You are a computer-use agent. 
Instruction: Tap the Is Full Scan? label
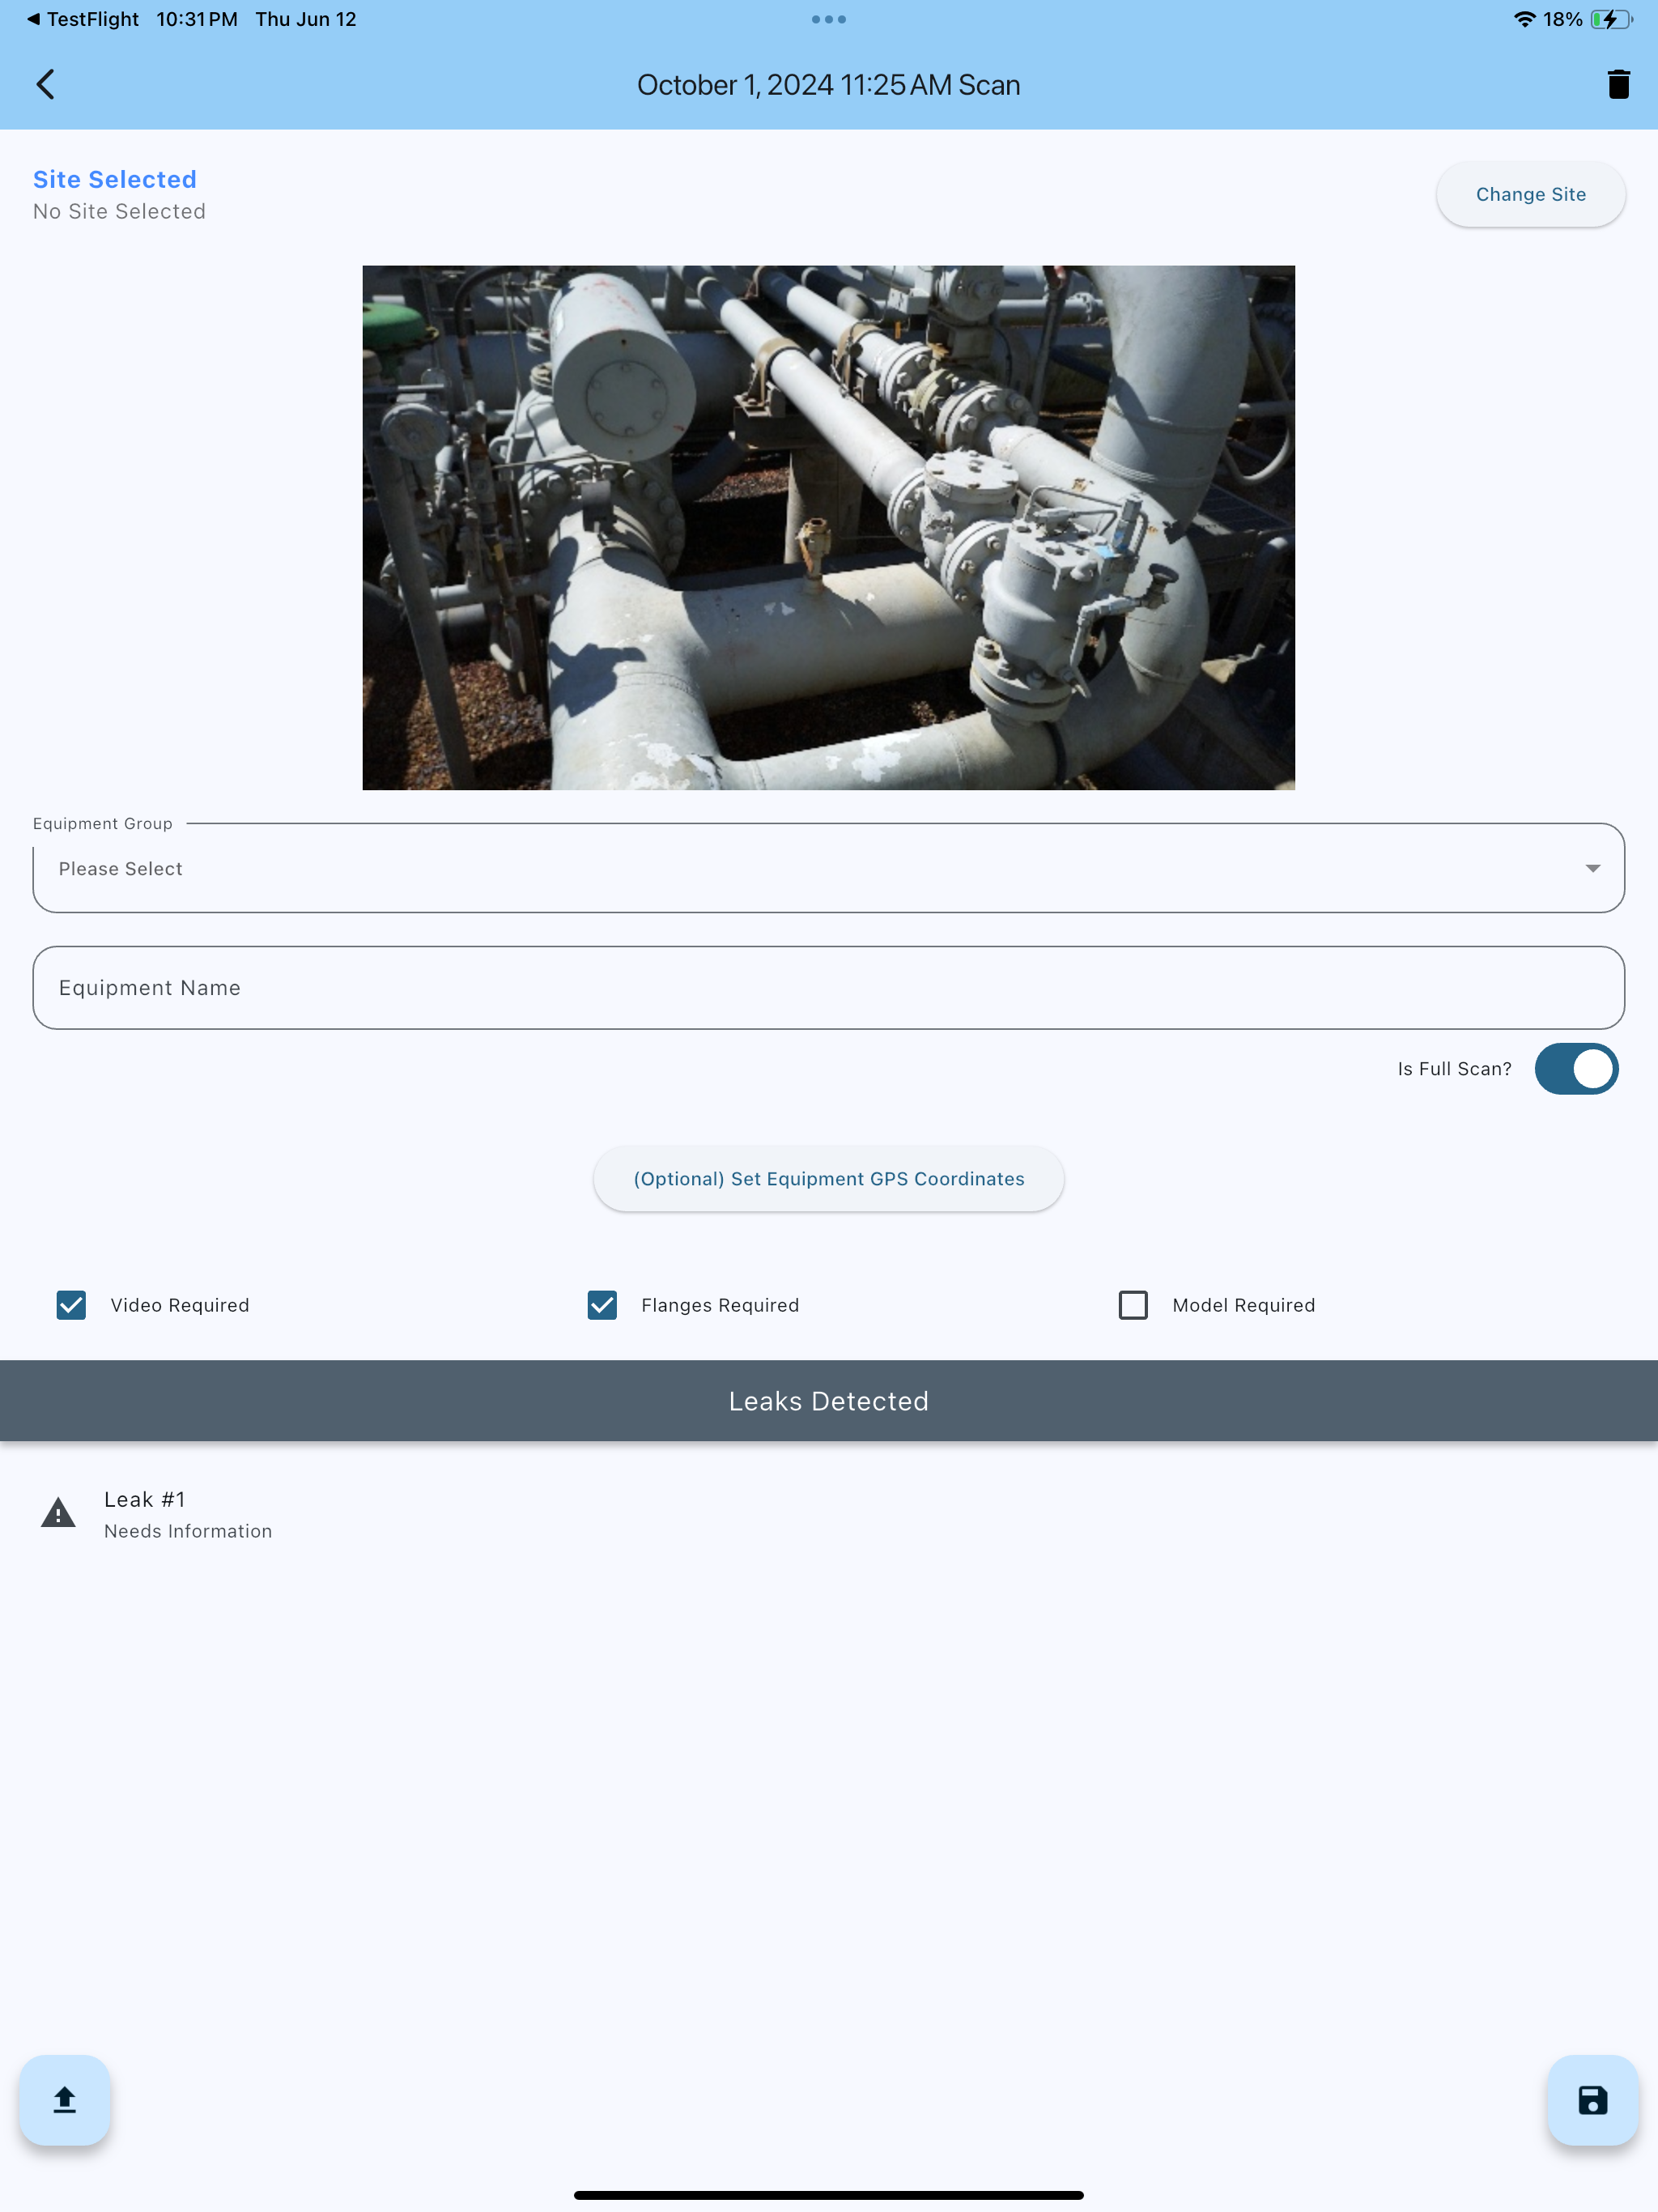coord(1454,1069)
